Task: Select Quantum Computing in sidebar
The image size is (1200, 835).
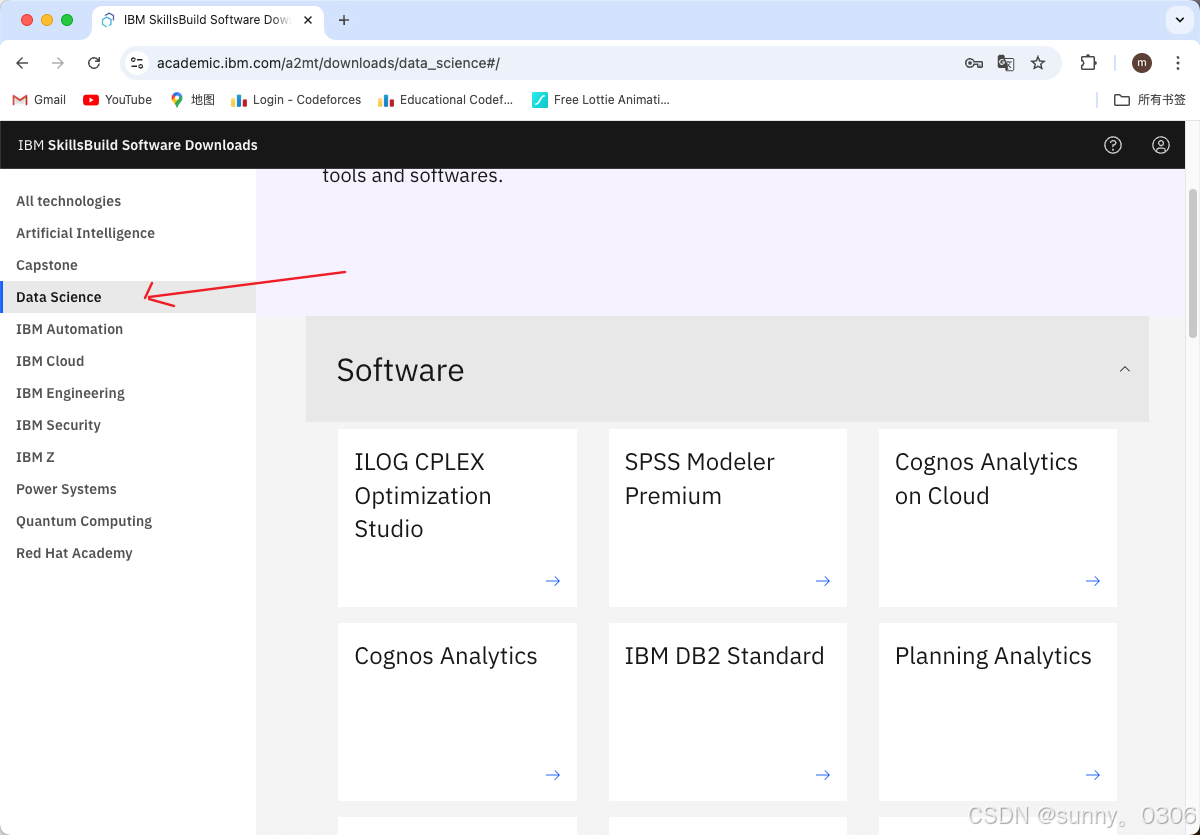Action: click(128, 521)
